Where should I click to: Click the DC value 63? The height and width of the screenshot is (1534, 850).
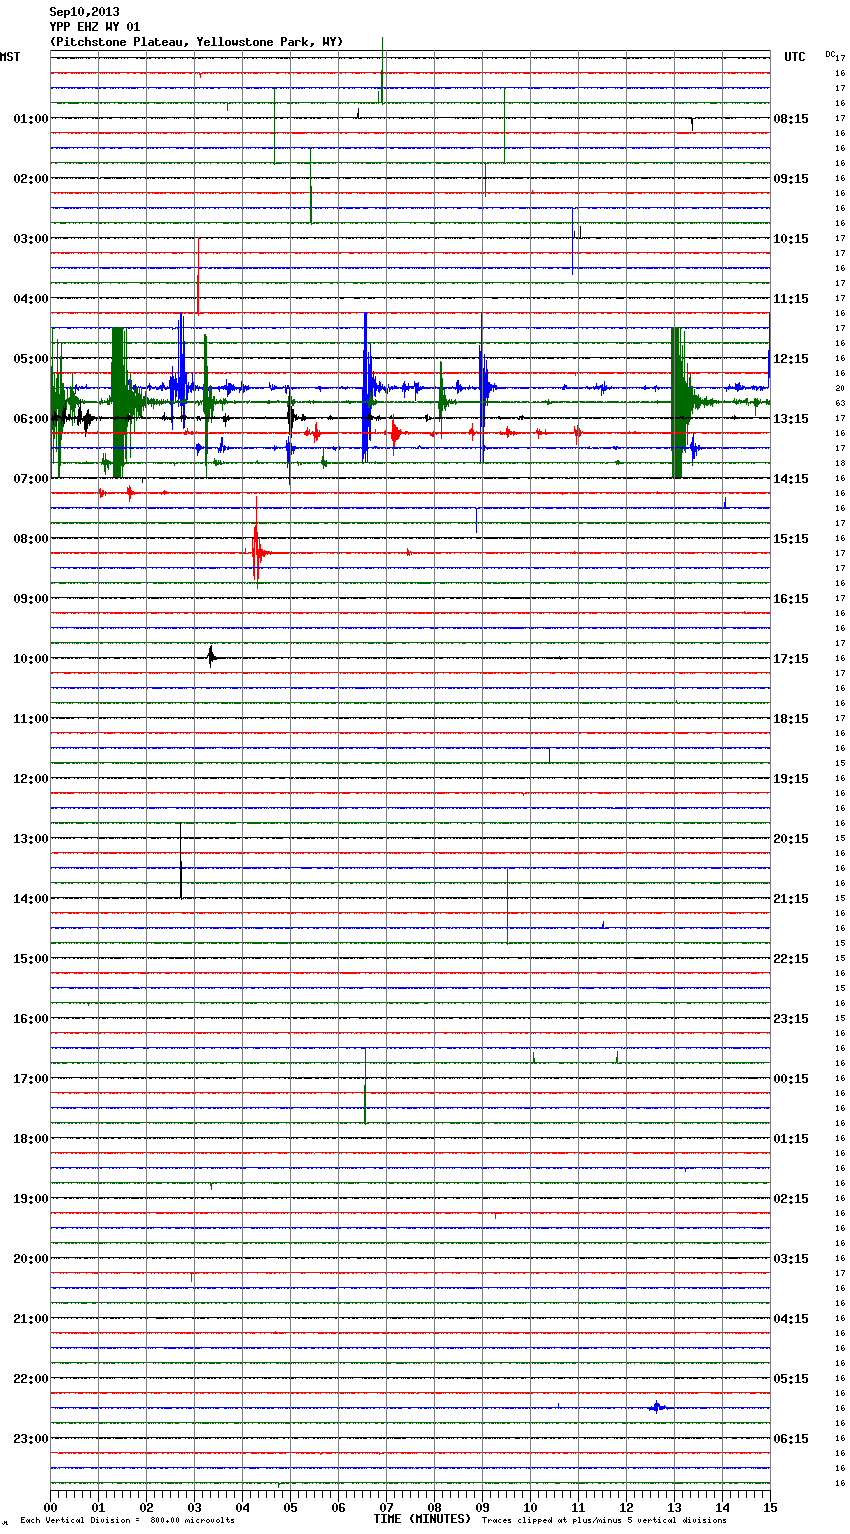[x=840, y=403]
